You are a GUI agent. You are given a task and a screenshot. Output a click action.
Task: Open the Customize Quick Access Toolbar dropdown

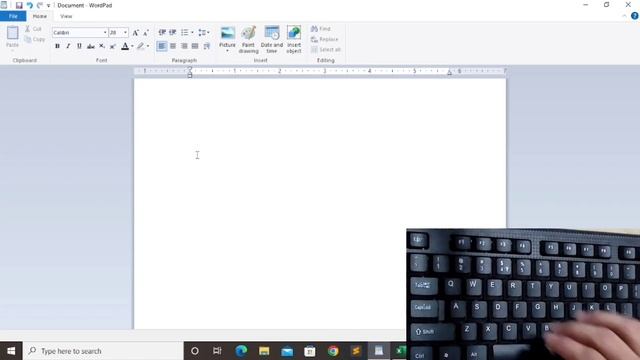click(48, 6)
